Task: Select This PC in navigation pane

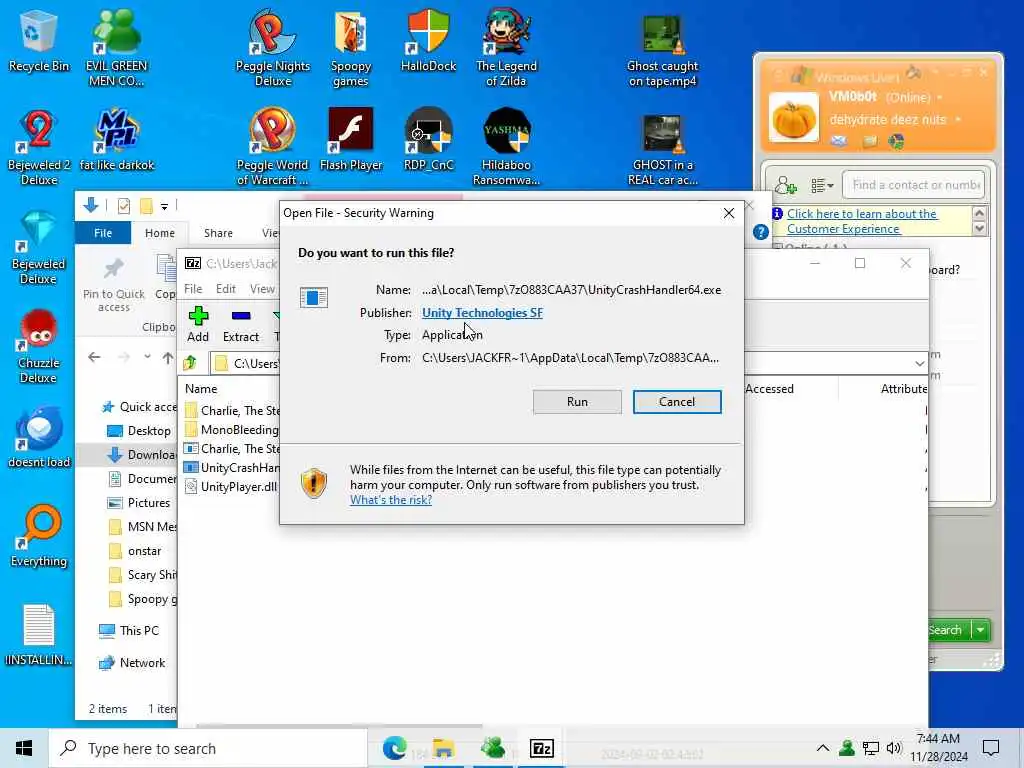Action: tap(129, 631)
